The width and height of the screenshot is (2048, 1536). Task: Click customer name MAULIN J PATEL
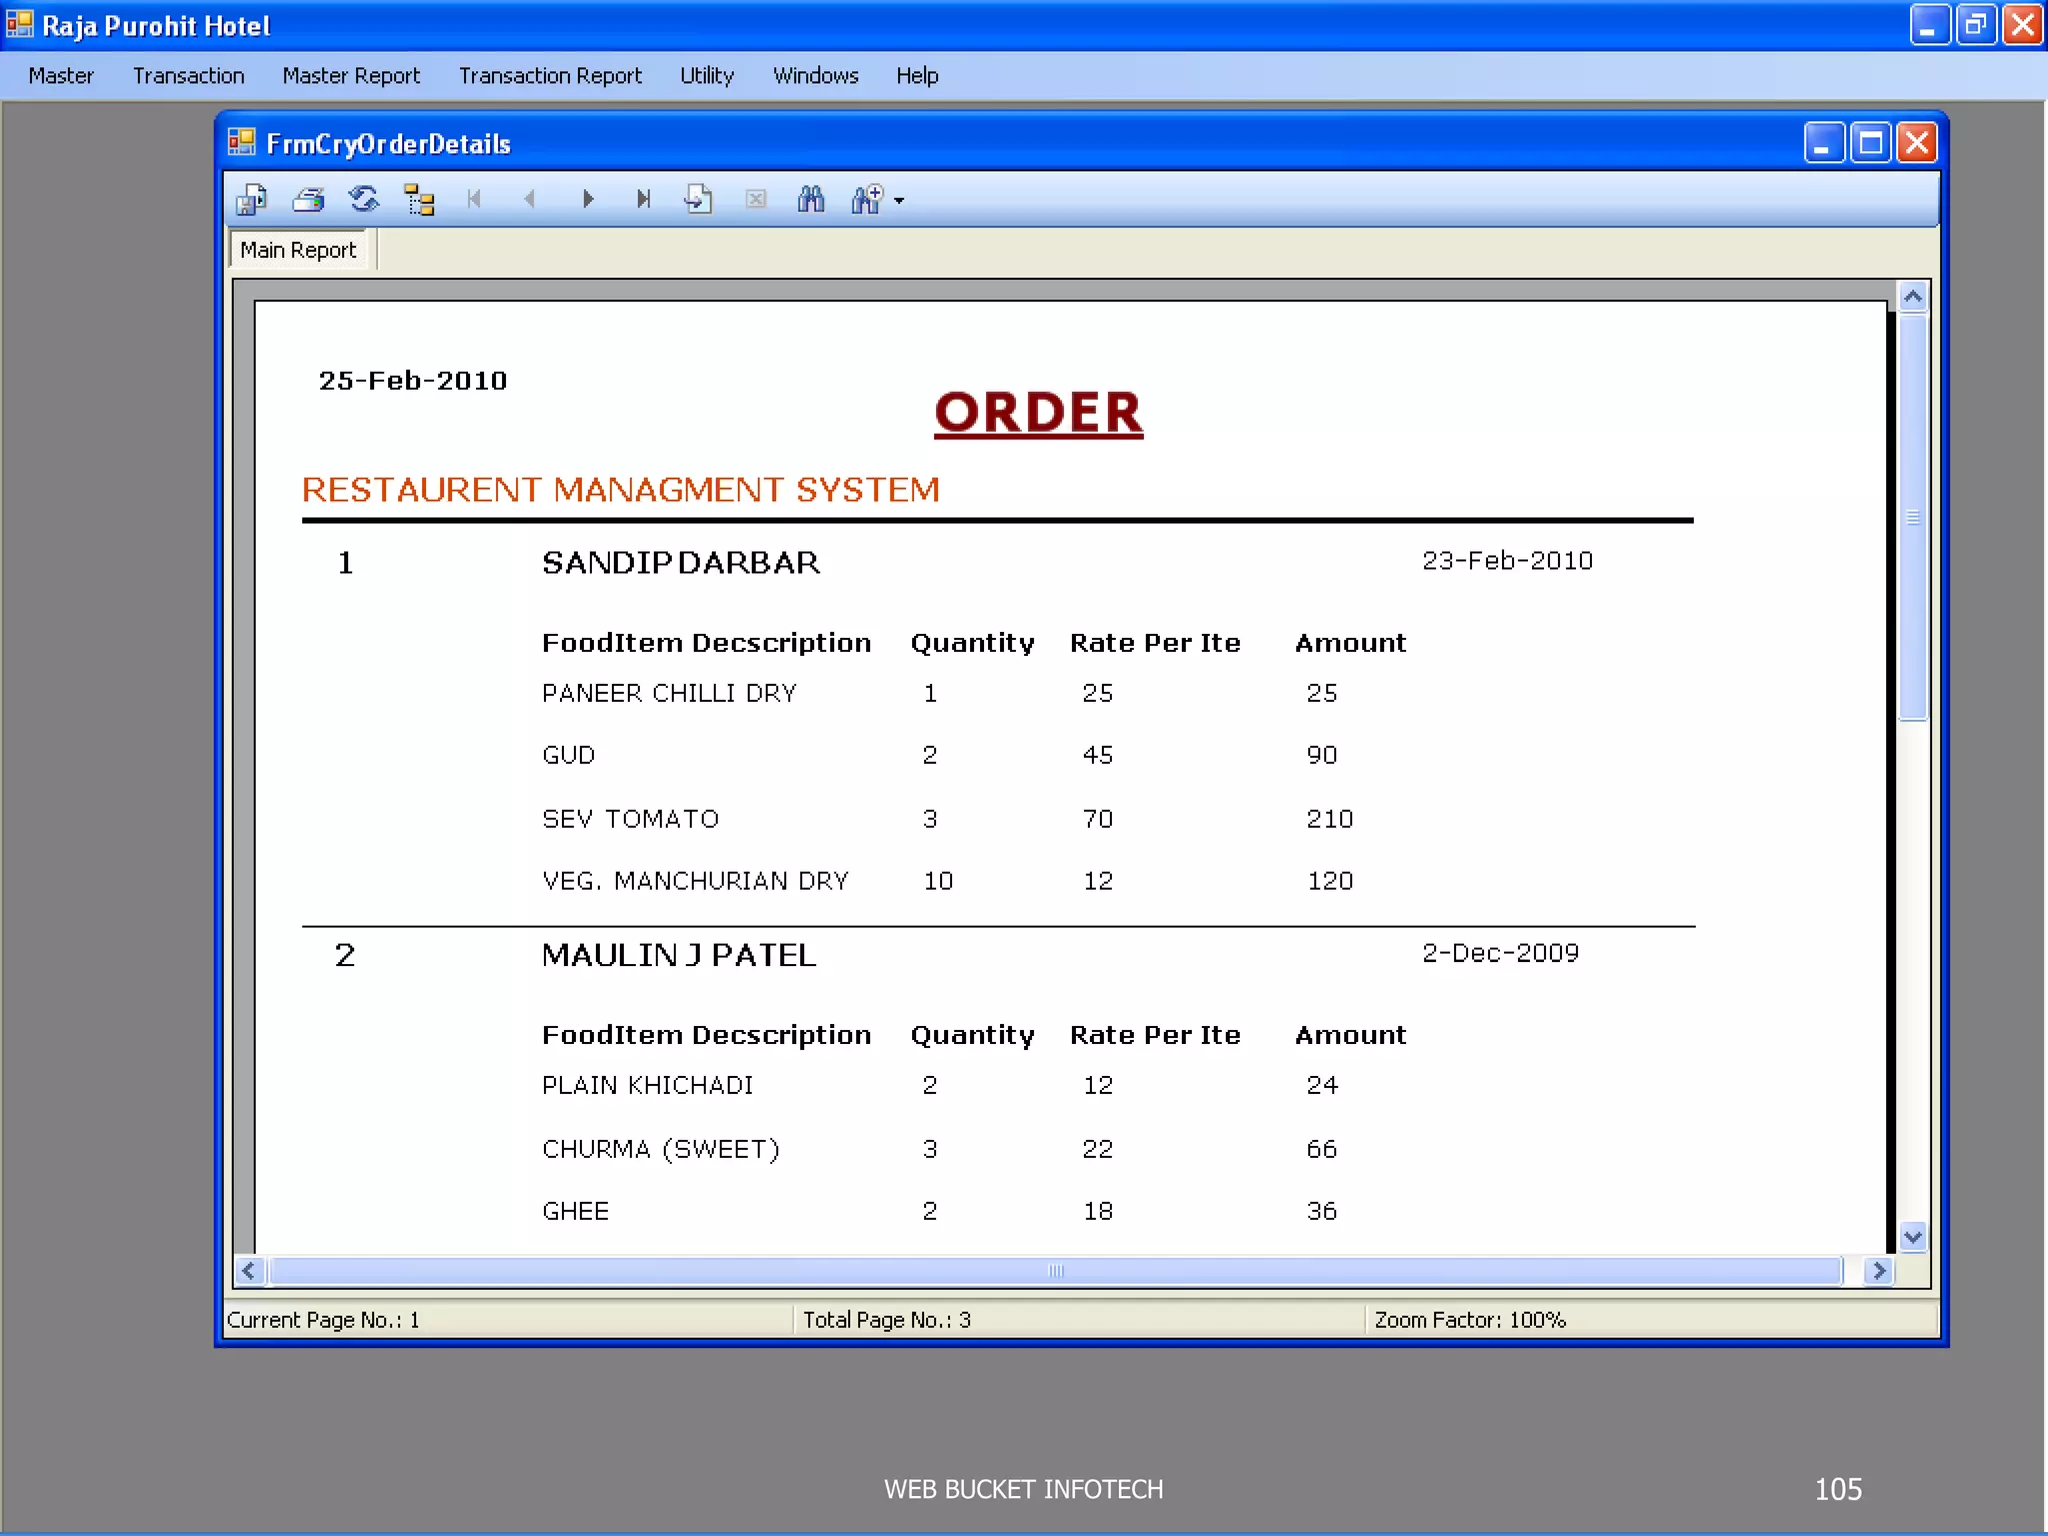pos(679,955)
